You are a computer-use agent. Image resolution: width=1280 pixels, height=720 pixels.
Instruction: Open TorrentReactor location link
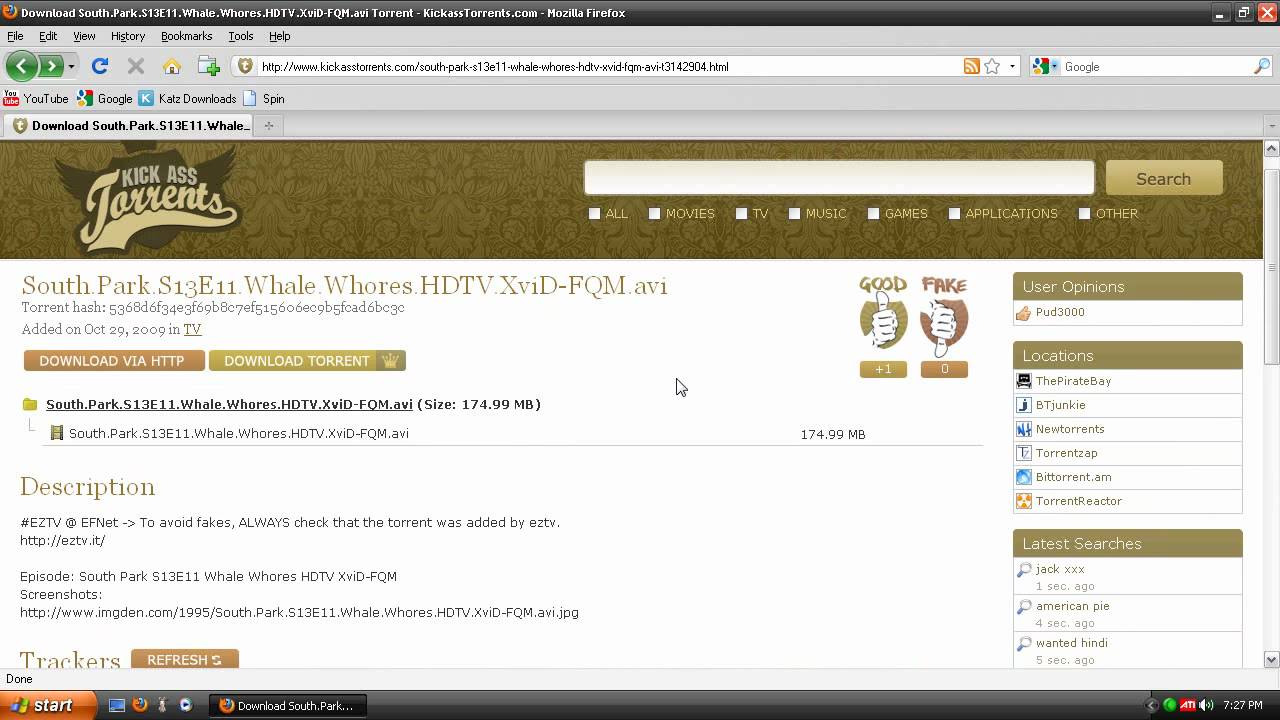1079,501
